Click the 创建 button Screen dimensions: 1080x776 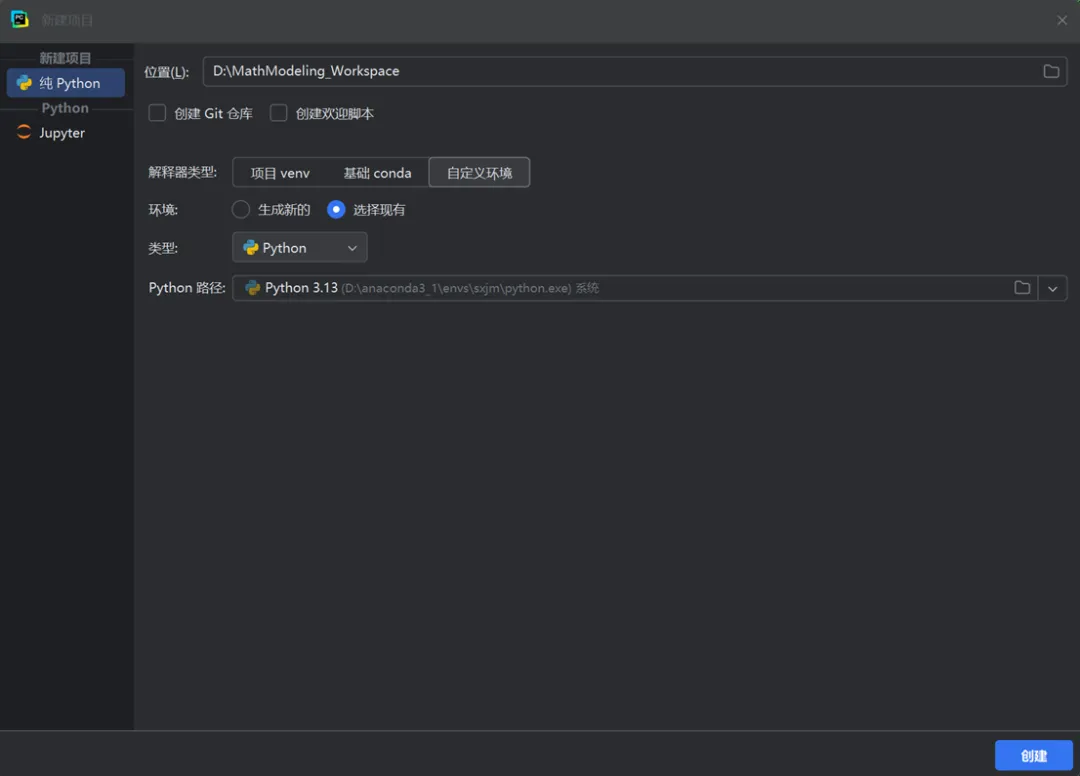[1033, 755]
